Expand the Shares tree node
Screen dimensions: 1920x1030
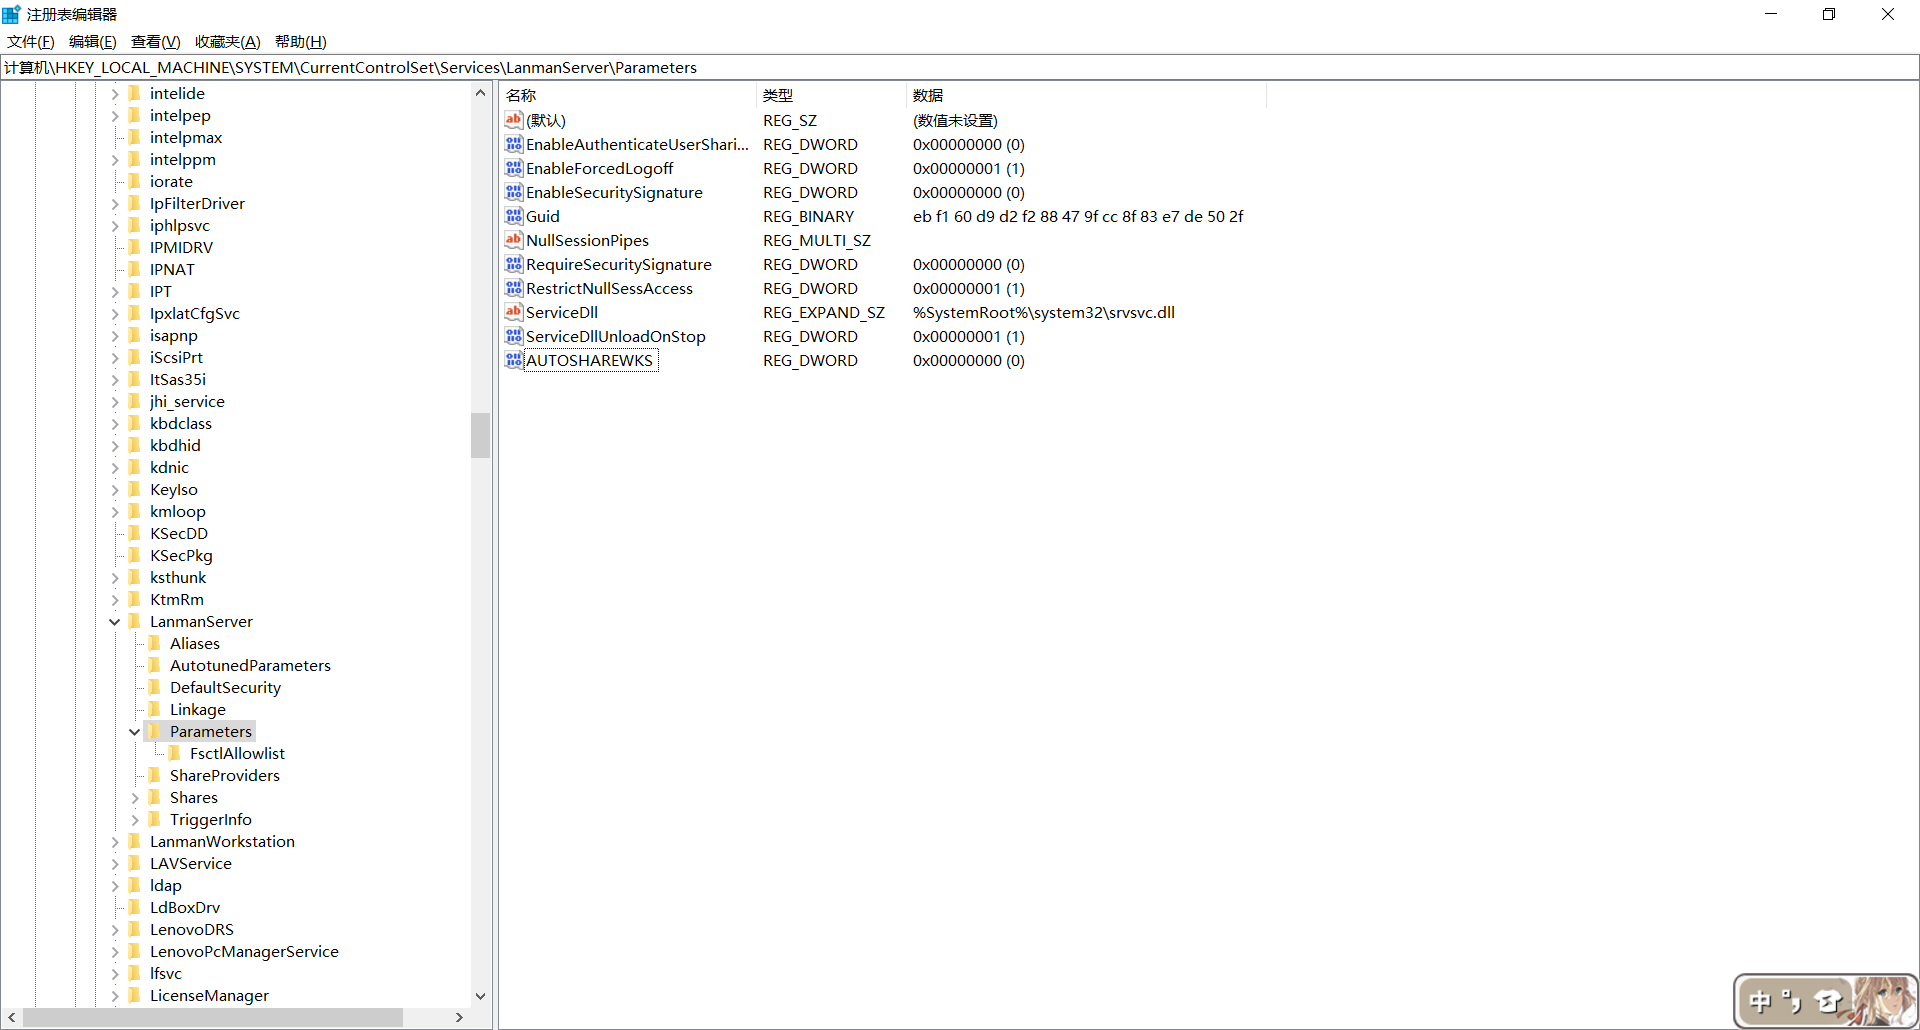click(x=135, y=798)
